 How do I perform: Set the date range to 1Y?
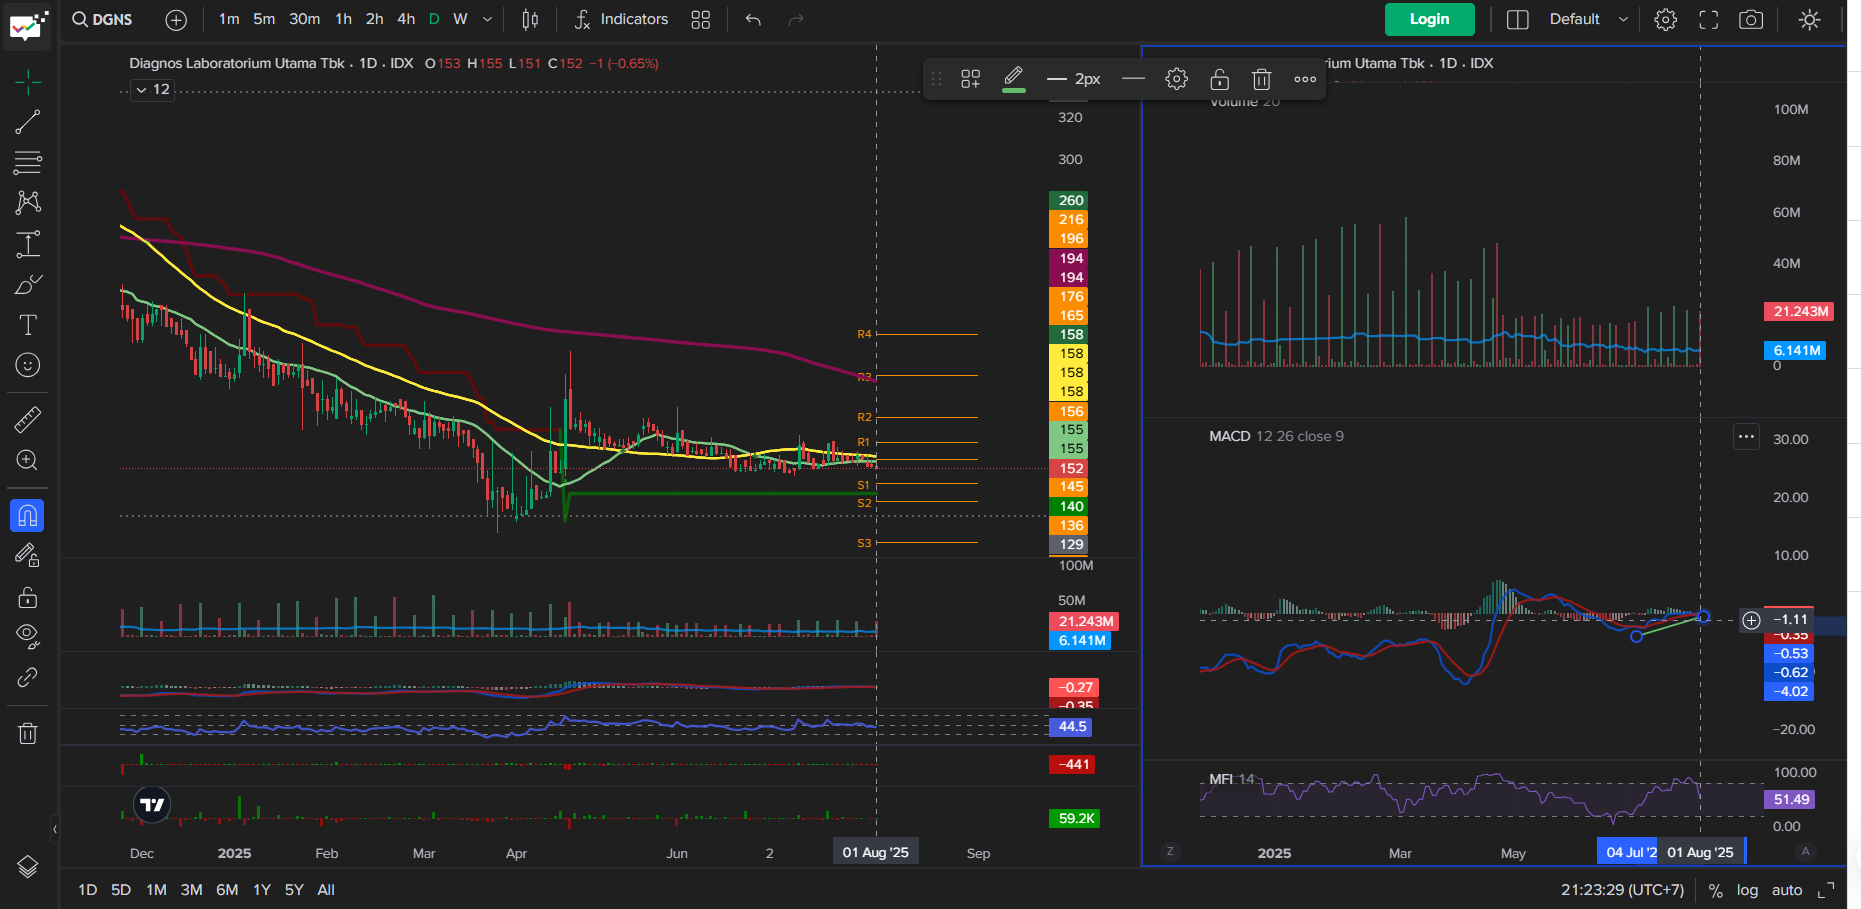click(x=262, y=890)
